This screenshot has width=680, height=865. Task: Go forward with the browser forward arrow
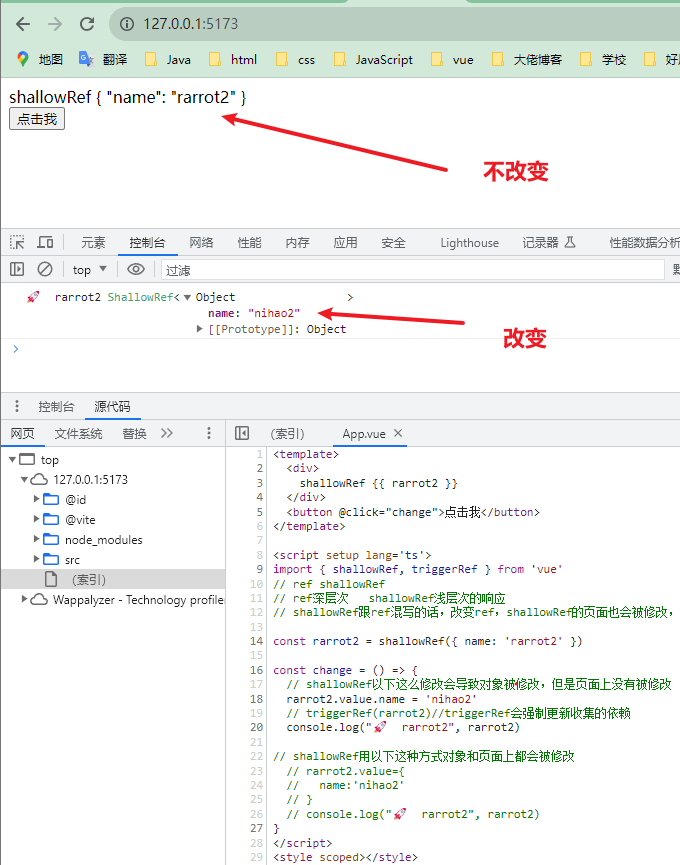click(55, 24)
